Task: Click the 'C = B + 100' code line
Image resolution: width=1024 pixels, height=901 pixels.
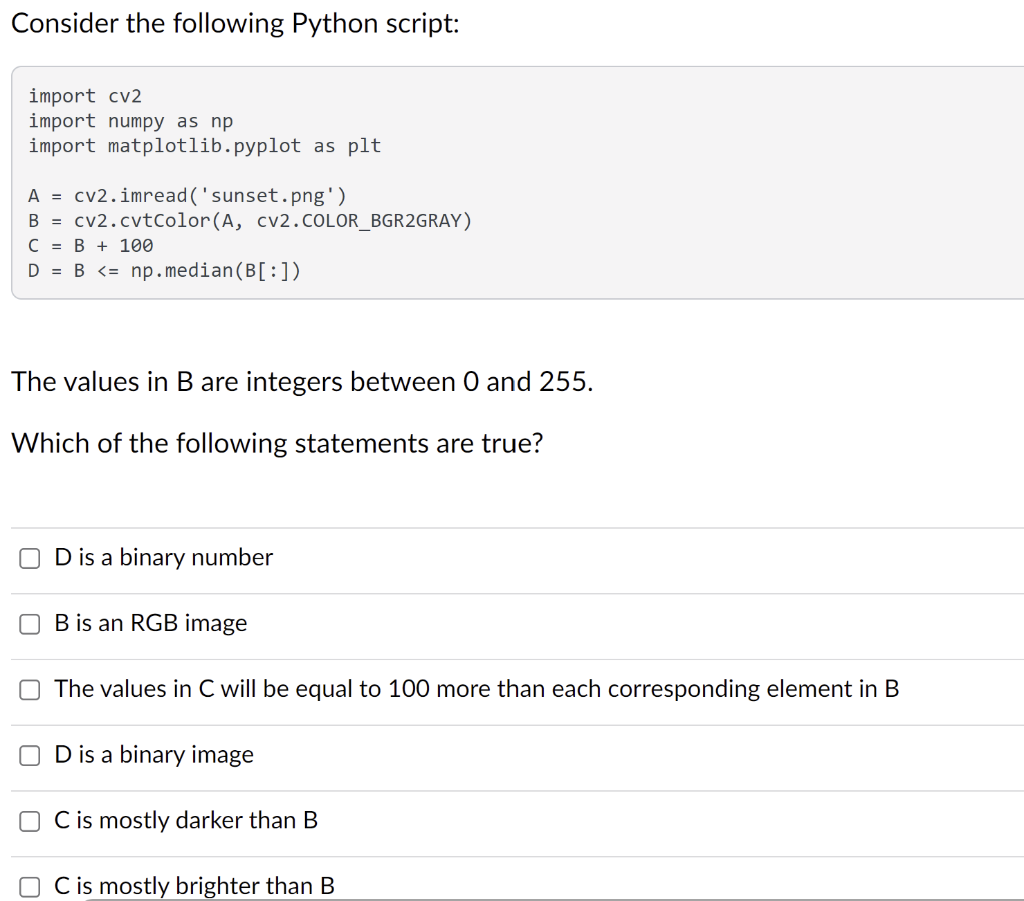Action: [x=91, y=245]
